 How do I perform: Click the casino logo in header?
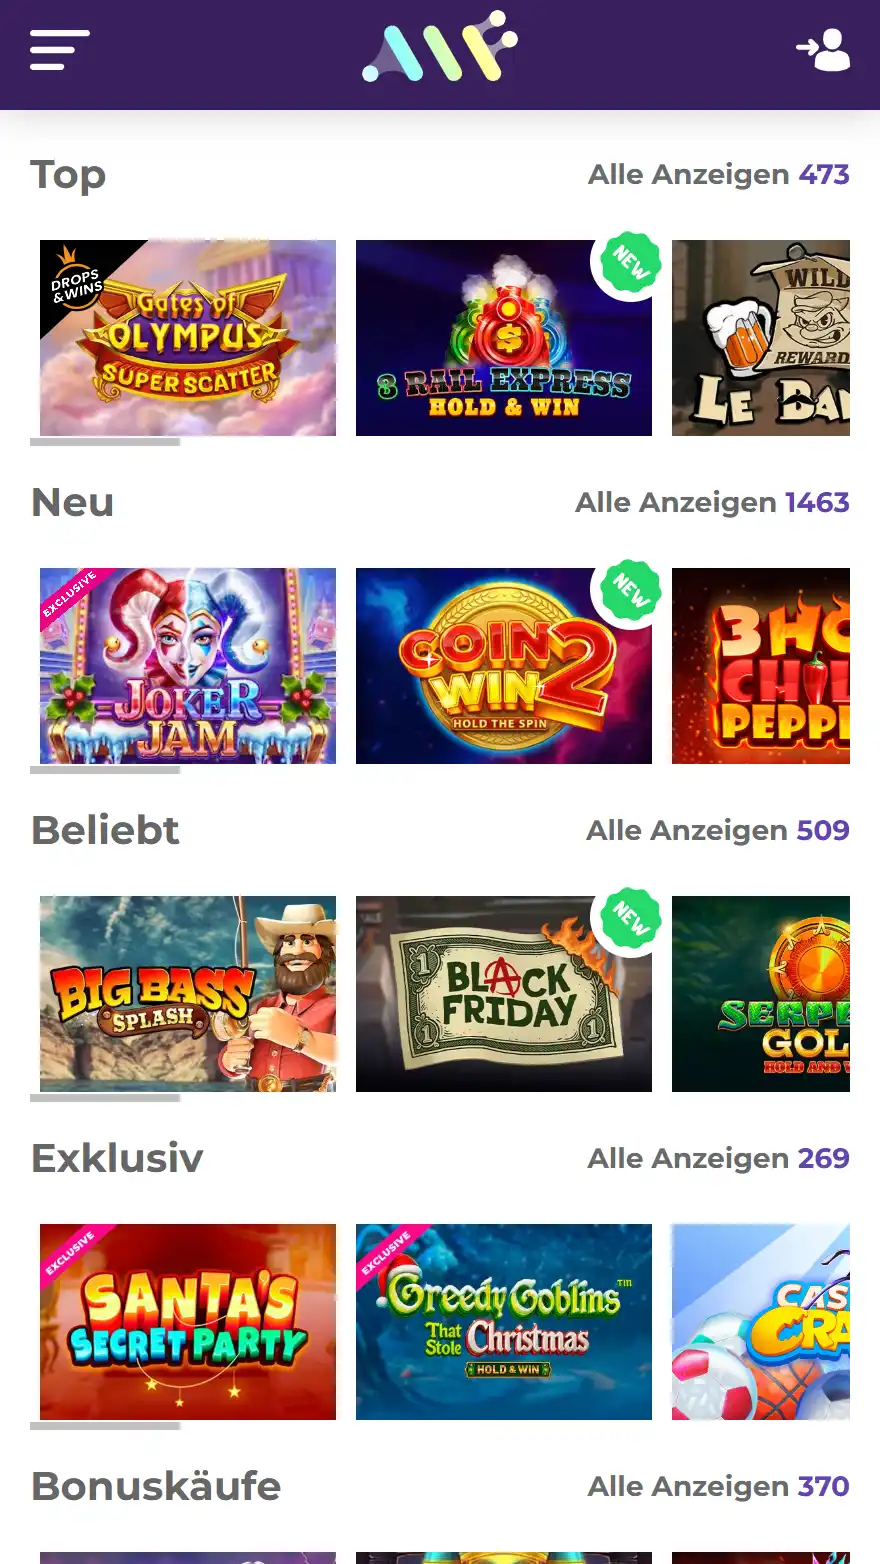click(x=440, y=48)
